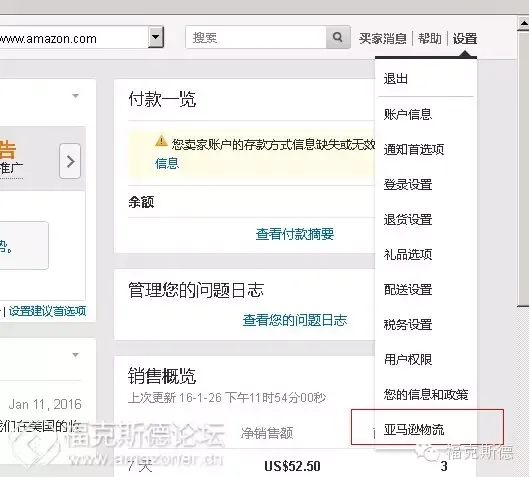Image resolution: width=529 pixels, height=477 pixels.
Task: Click the 净销售额 column header
Action: pos(267,433)
